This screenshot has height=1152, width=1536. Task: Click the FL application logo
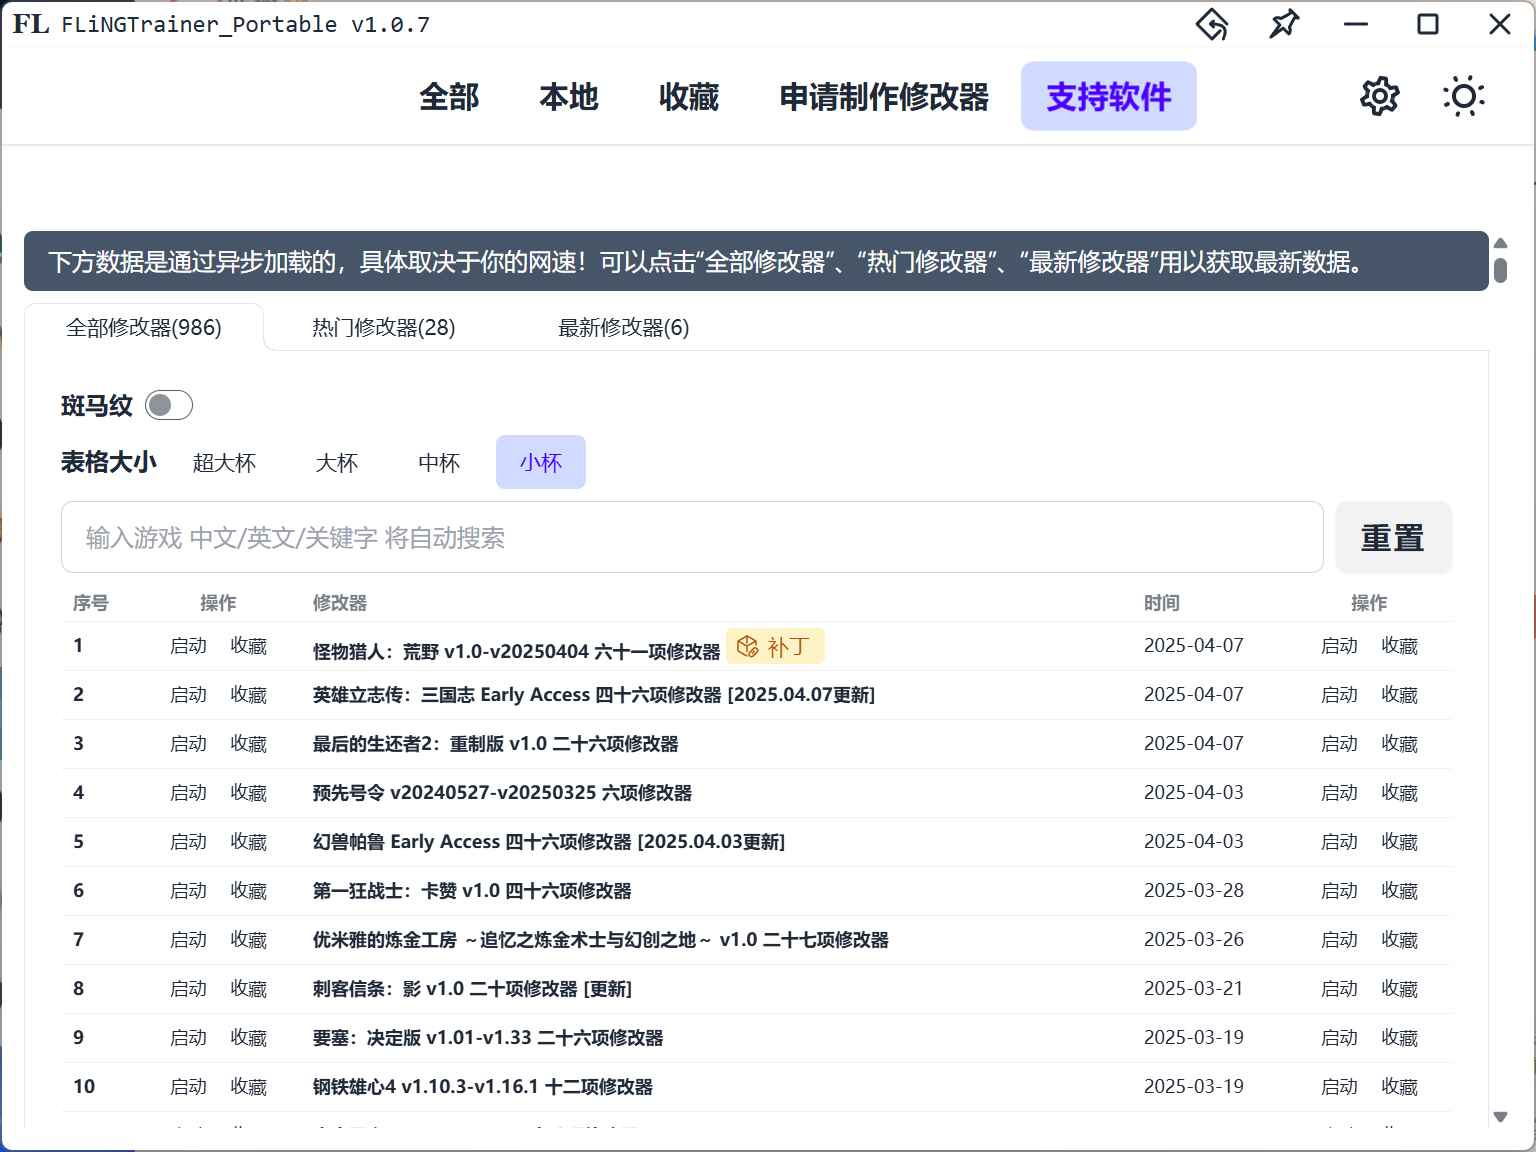29,23
